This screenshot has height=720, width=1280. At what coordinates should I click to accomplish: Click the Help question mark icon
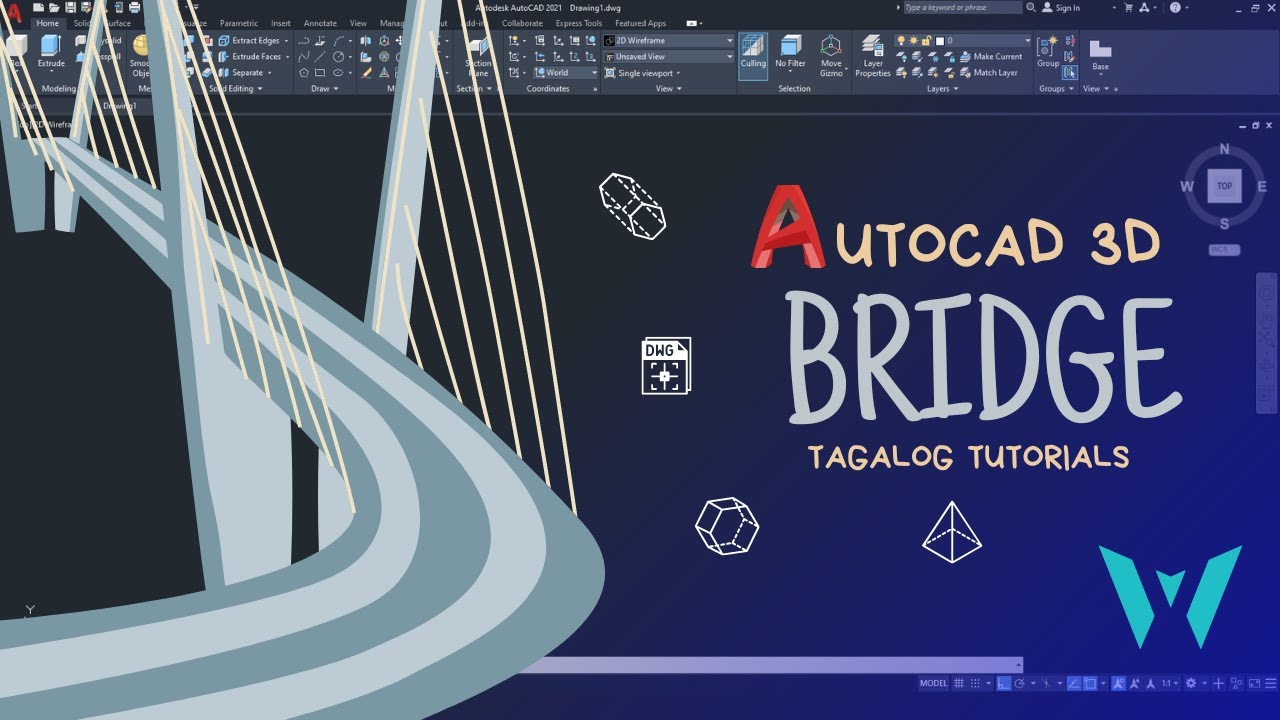click(x=1175, y=7)
